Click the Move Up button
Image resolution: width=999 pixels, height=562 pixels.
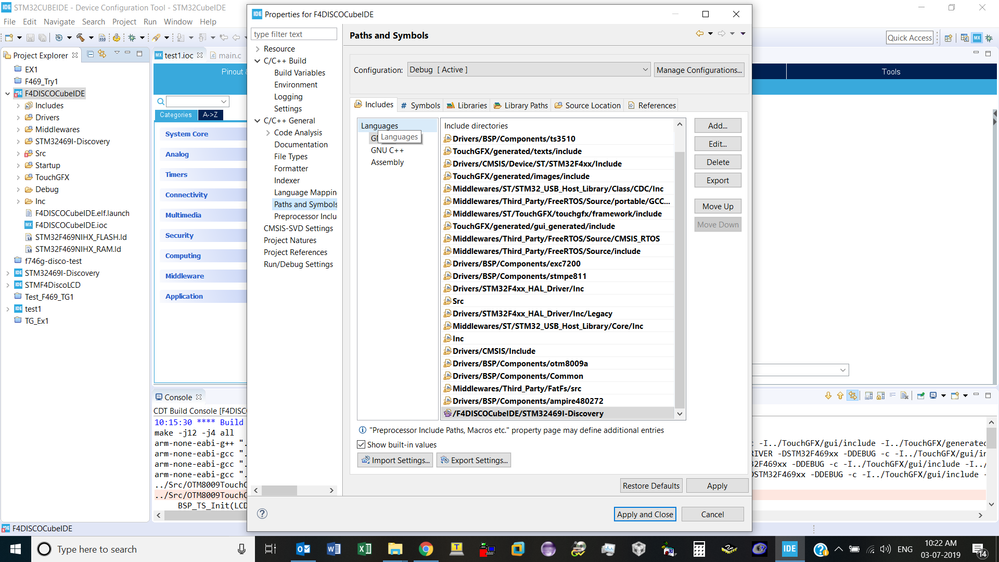click(717, 206)
